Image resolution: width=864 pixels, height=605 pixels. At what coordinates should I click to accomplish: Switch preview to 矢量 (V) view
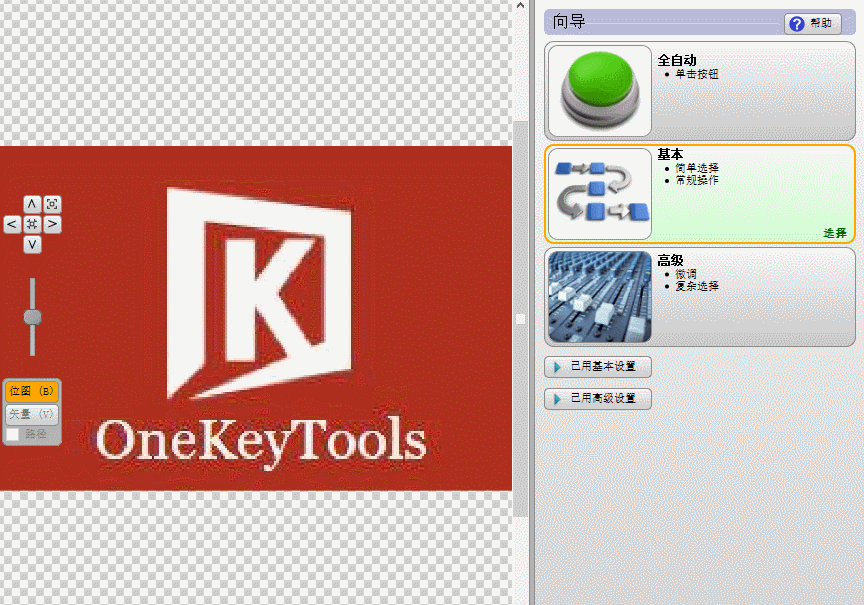(31, 414)
